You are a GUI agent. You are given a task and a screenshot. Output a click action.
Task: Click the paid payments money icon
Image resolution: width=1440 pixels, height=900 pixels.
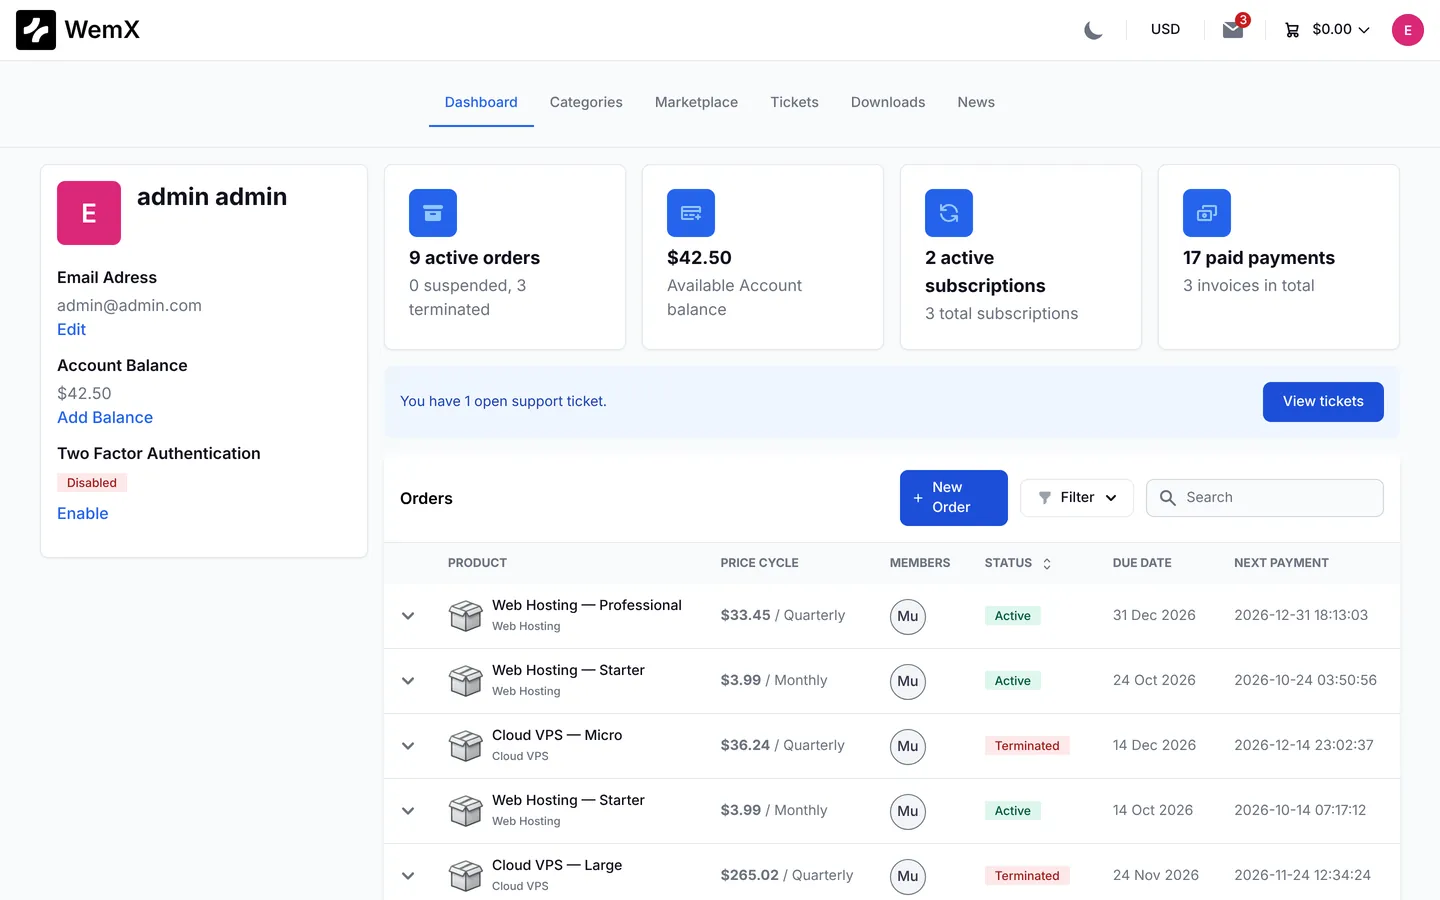[x=1207, y=213]
